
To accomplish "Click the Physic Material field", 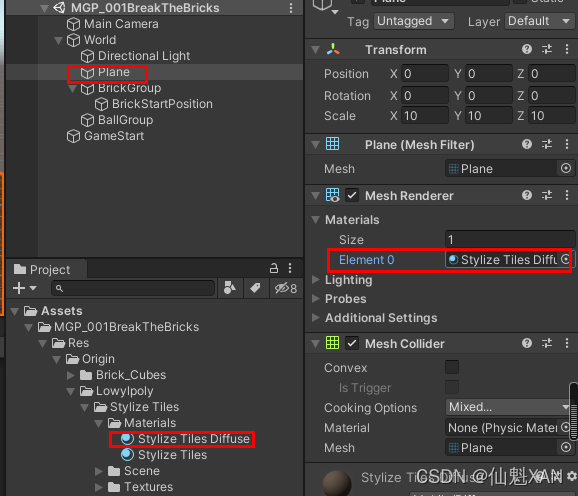I will [x=508, y=427].
